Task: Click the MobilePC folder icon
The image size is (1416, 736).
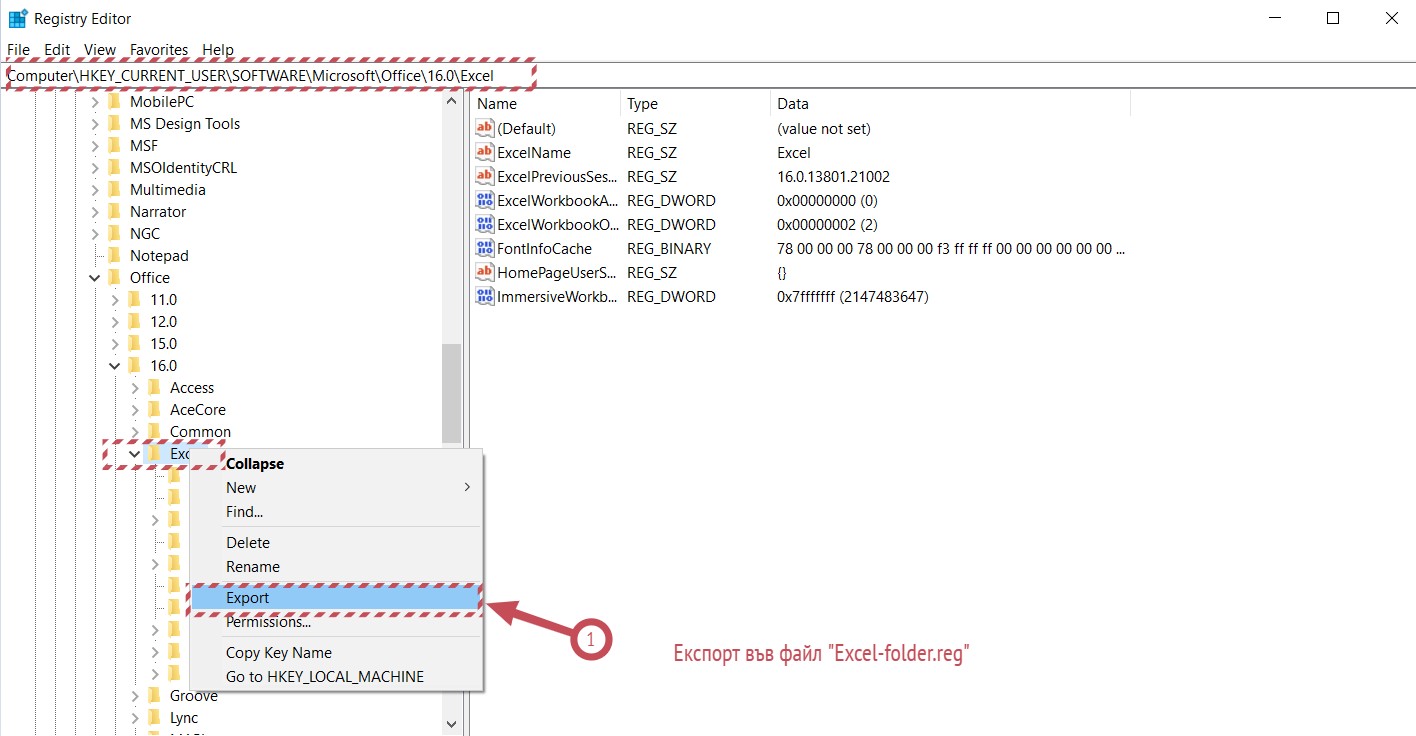Action: [x=114, y=101]
